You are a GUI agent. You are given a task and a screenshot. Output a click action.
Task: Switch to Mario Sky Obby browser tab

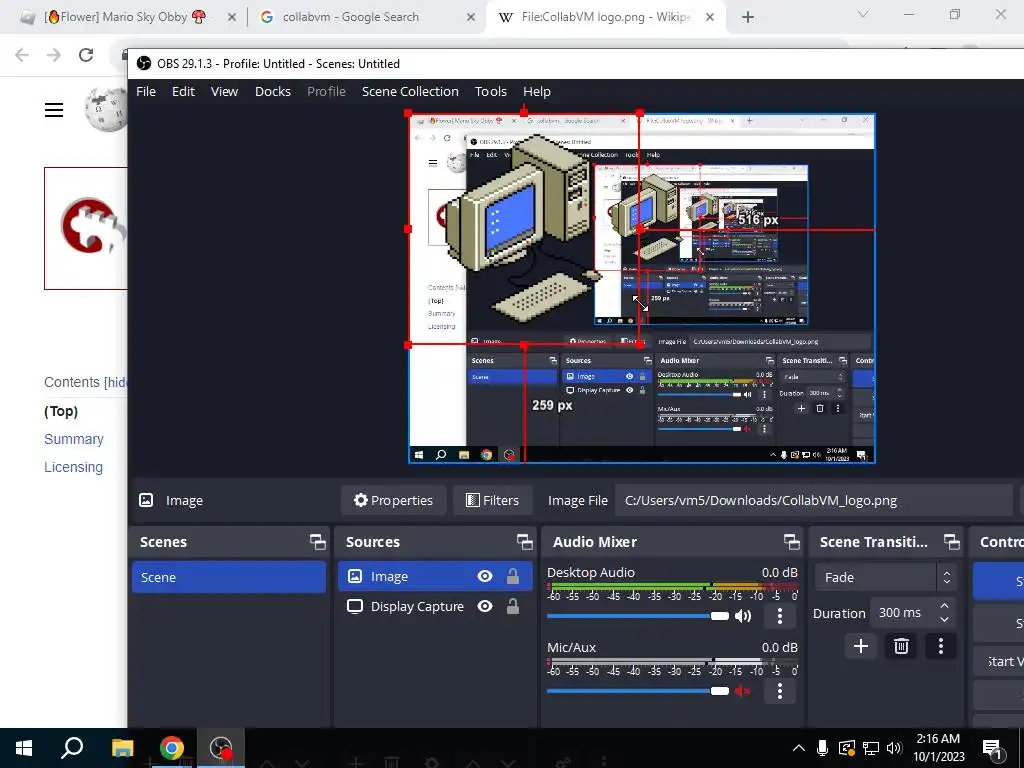click(124, 17)
